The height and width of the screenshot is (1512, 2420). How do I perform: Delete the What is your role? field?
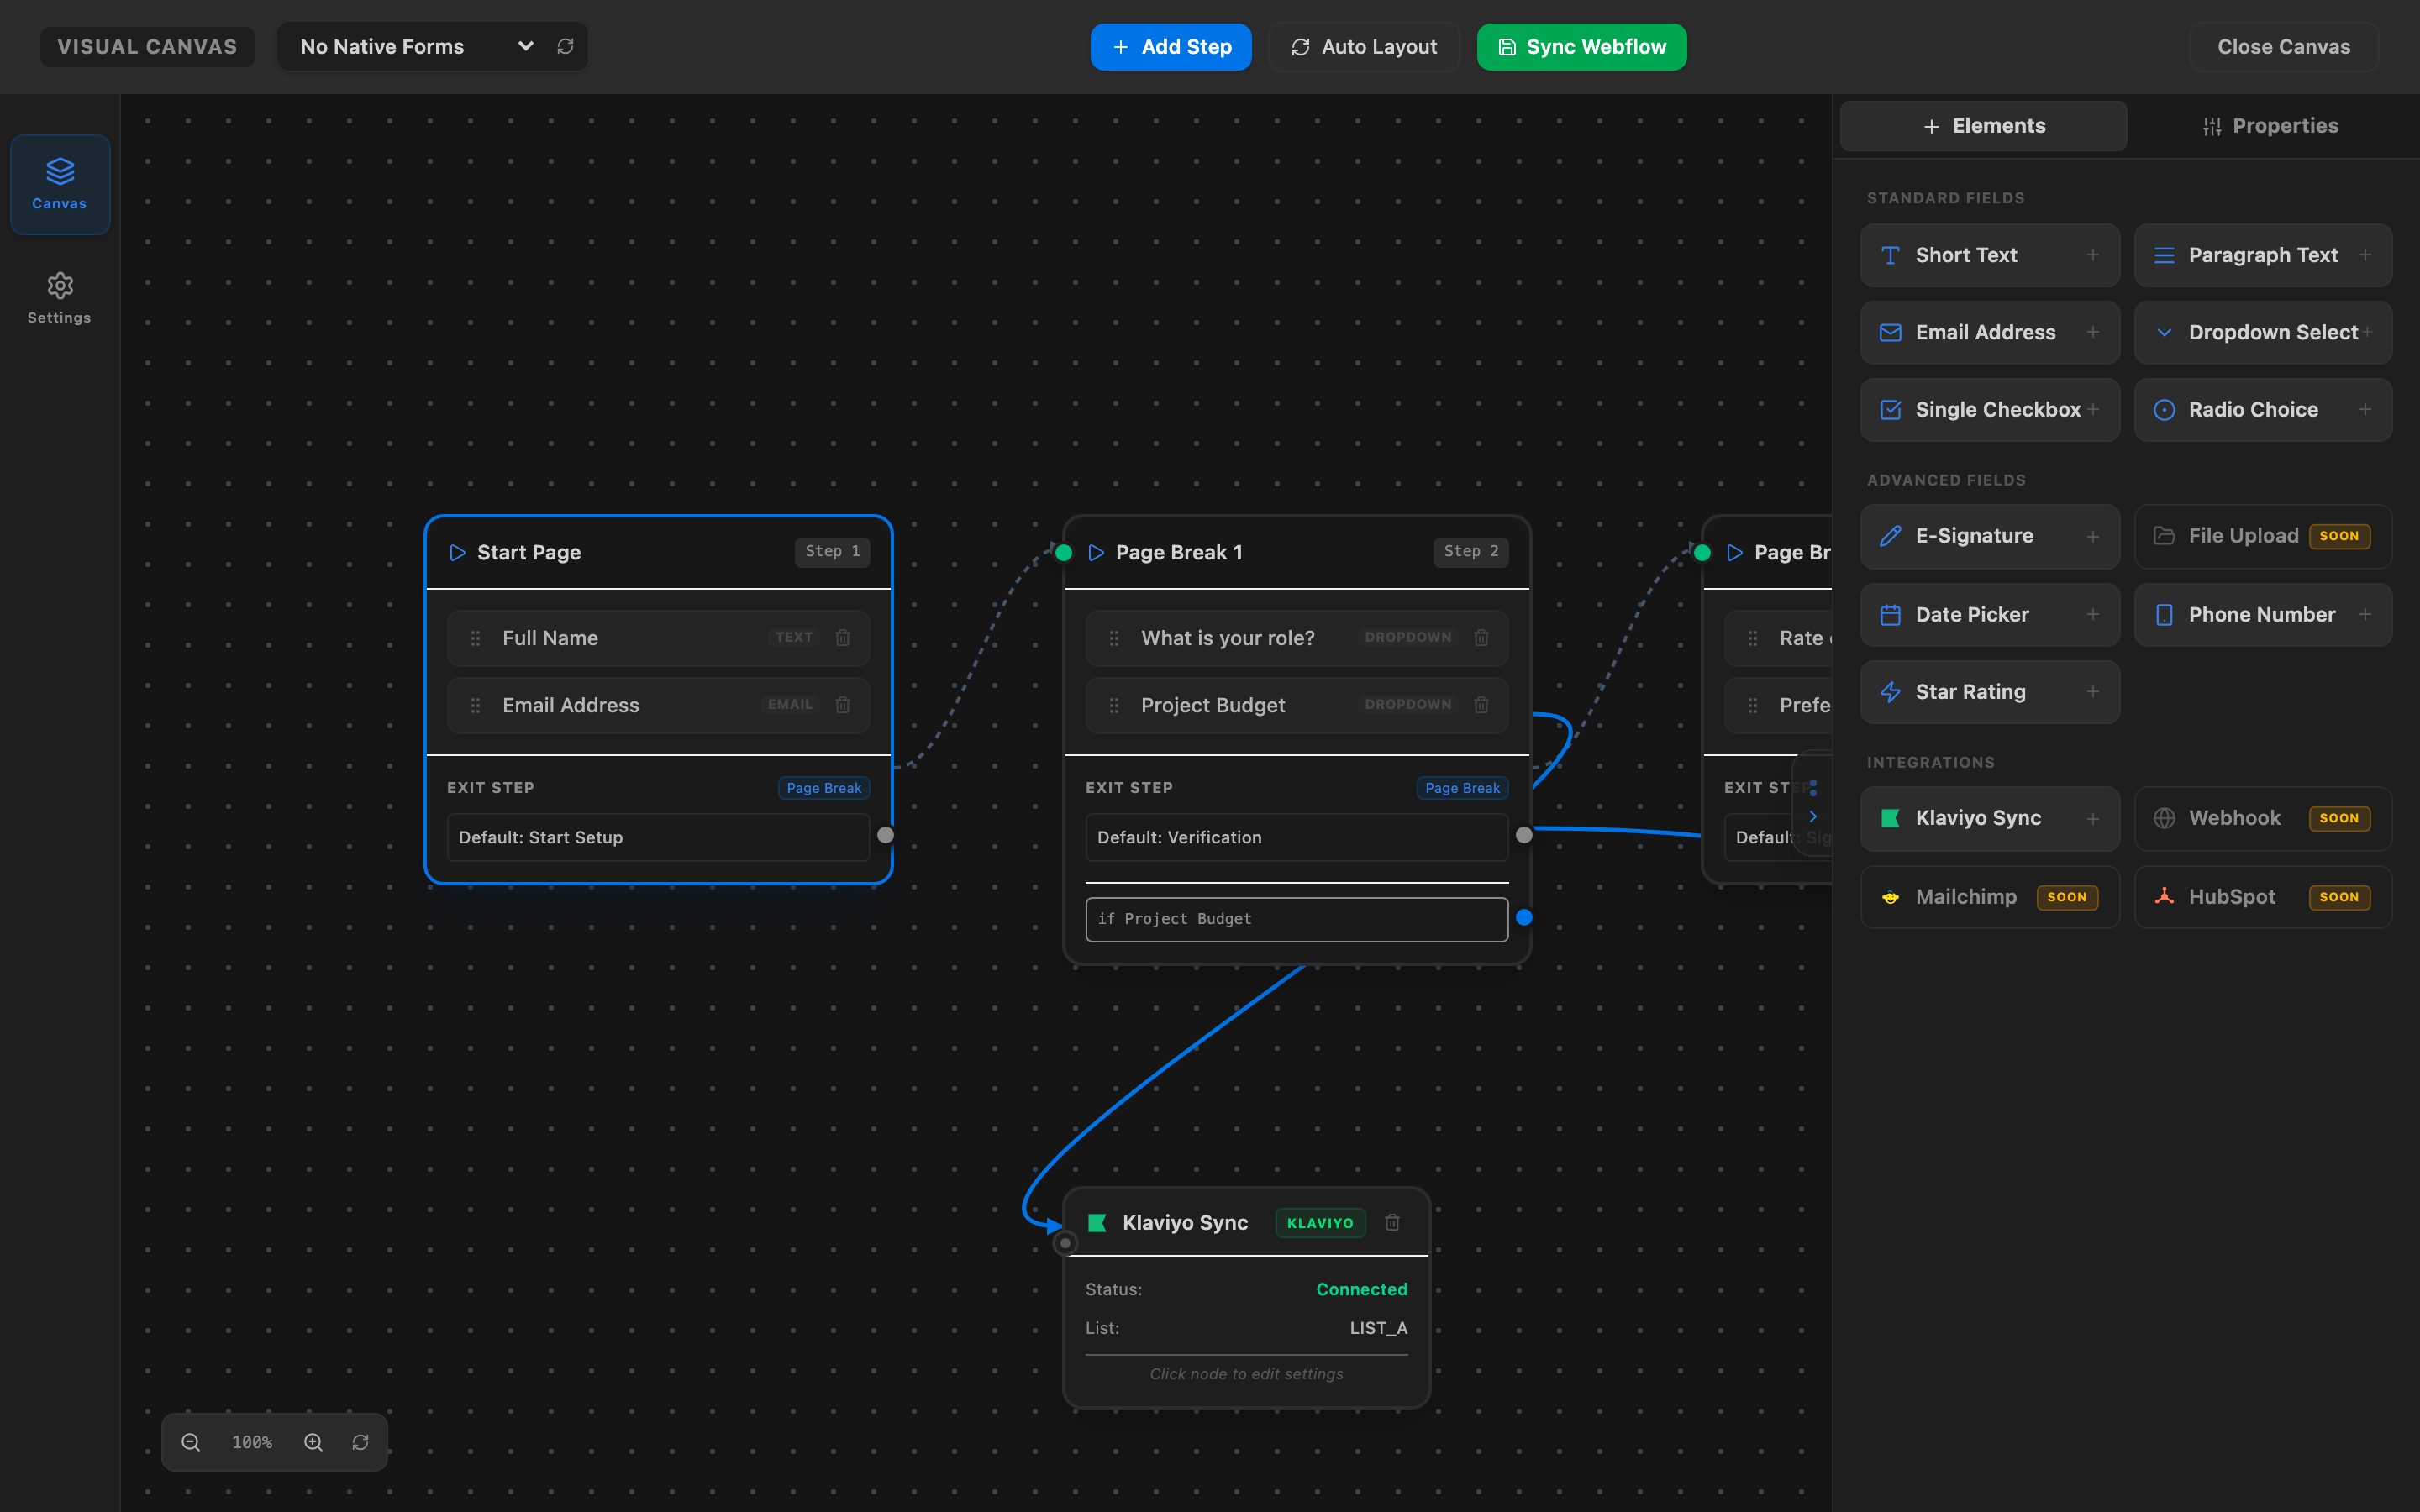click(x=1481, y=638)
